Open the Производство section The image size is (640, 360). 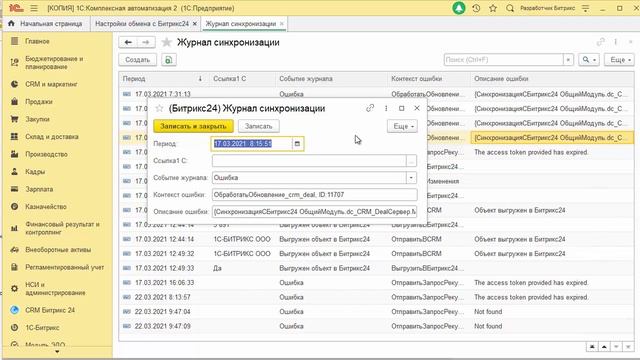[47, 154]
